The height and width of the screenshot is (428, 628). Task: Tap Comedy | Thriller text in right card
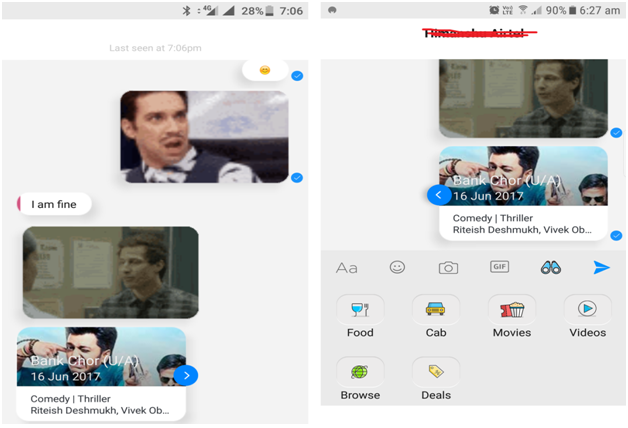coord(493,218)
